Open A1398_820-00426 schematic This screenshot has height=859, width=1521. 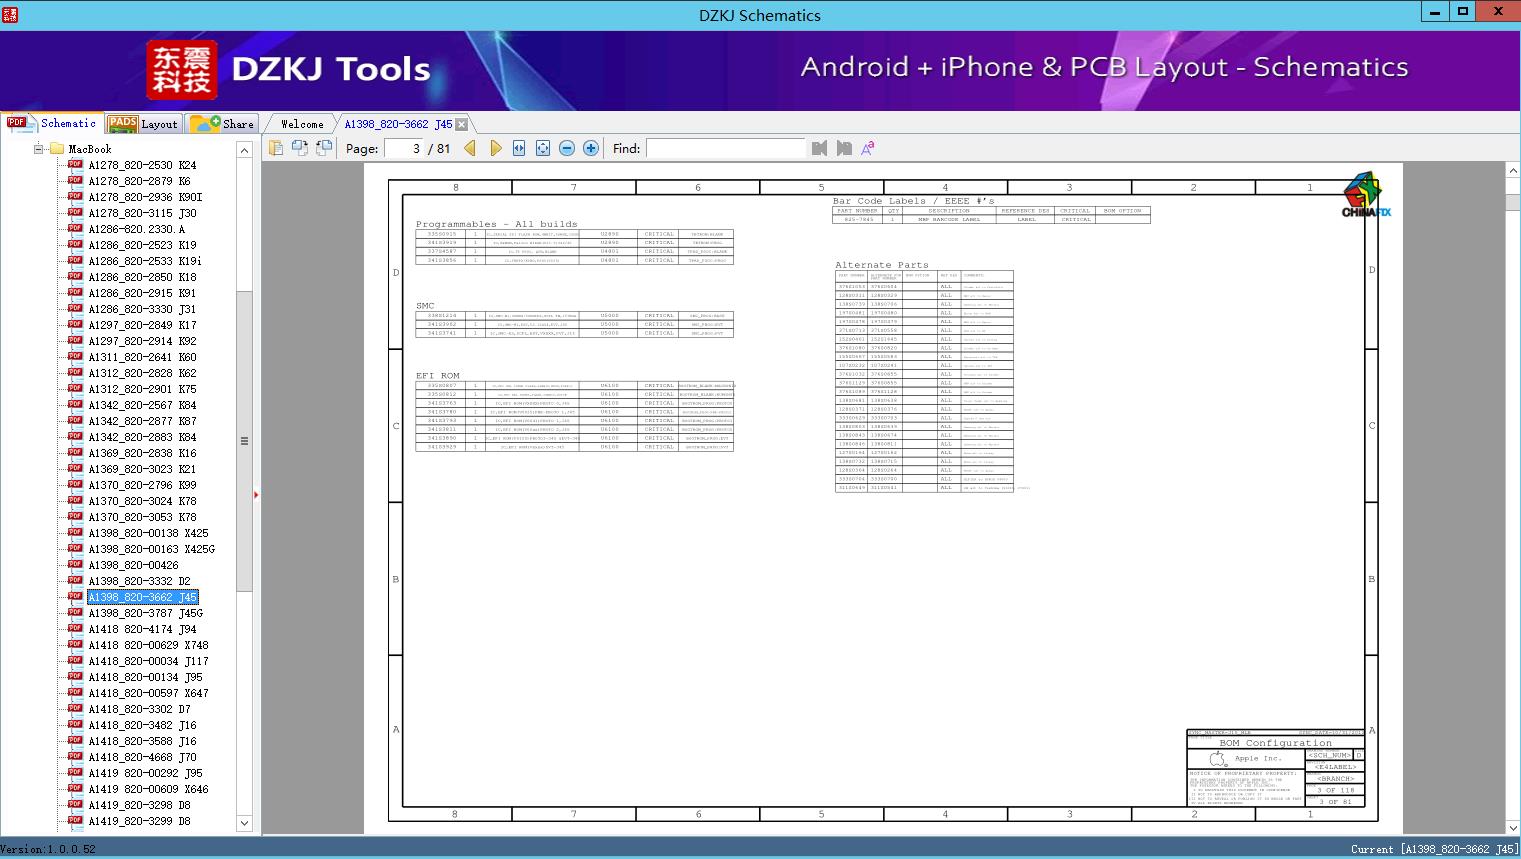pyautogui.click(x=133, y=565)
